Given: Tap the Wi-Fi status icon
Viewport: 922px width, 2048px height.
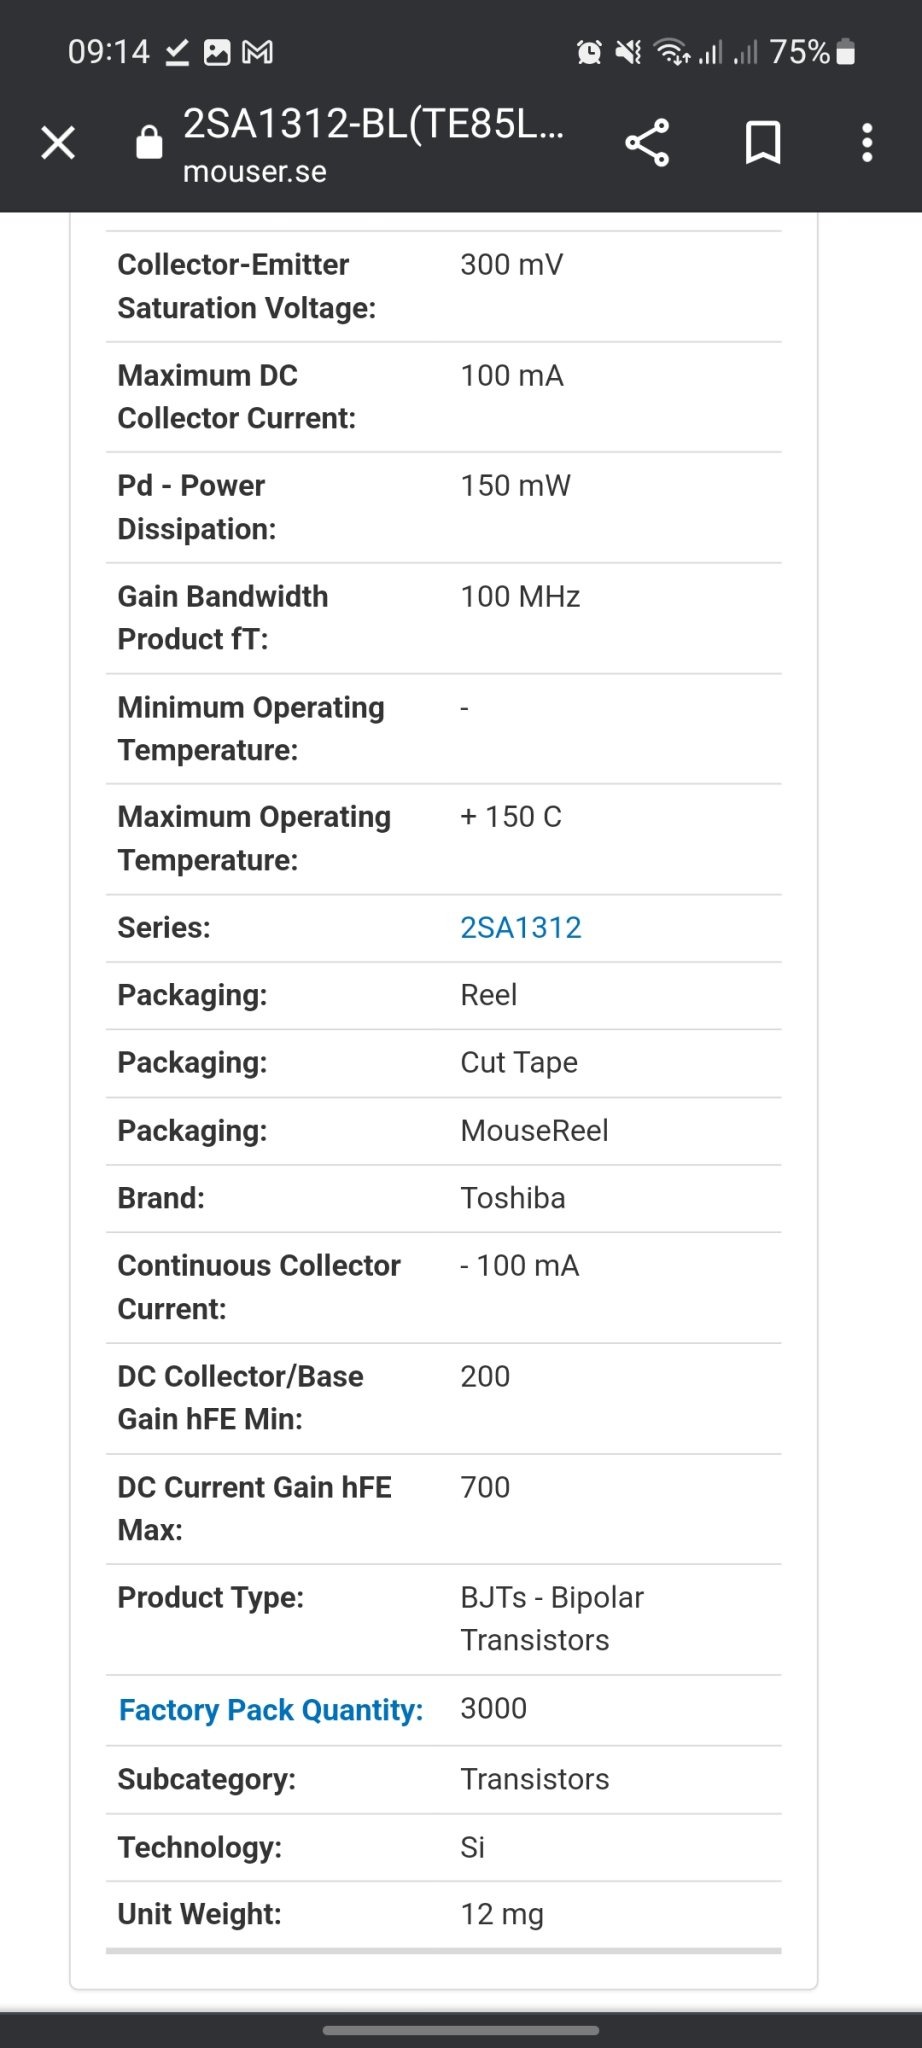Looking at the screenshot, I should 671,52.
